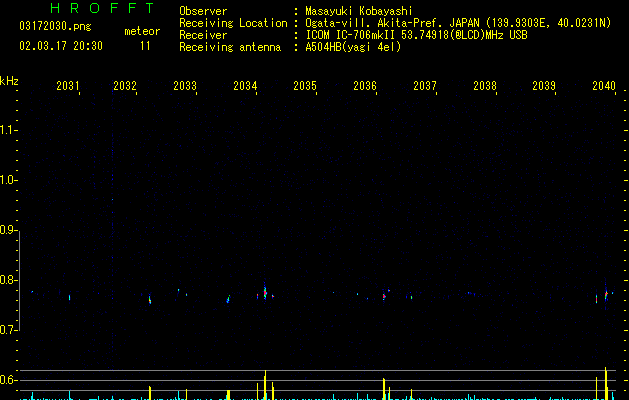629x400 pixels.
Task: Click the 0.8 frequency axis label
Action: pyautogui.click(x=8, y=280)
